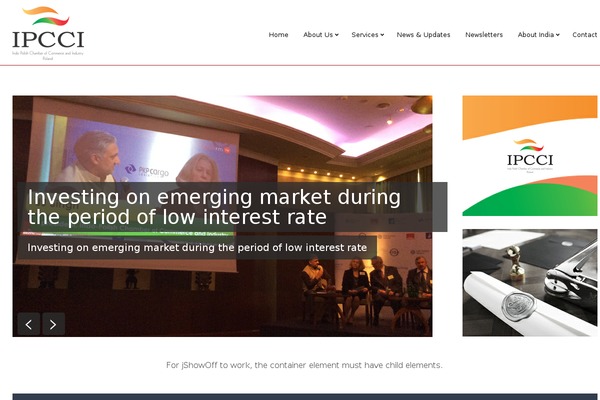This screenshot has height=400, width=600.
Task: Expand the About Us dropdown menu
Action: tap(321, 34)
